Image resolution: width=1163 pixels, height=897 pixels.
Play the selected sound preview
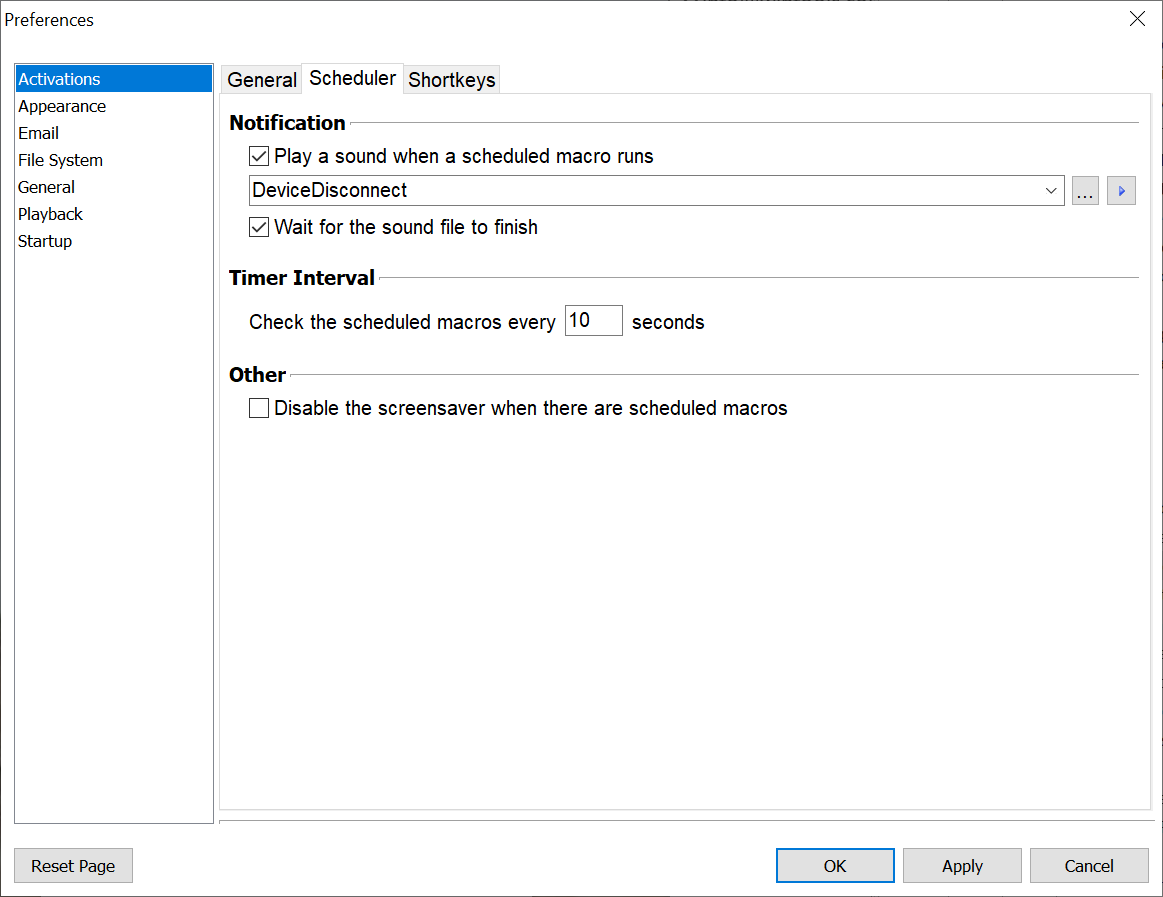[1121, 191]
